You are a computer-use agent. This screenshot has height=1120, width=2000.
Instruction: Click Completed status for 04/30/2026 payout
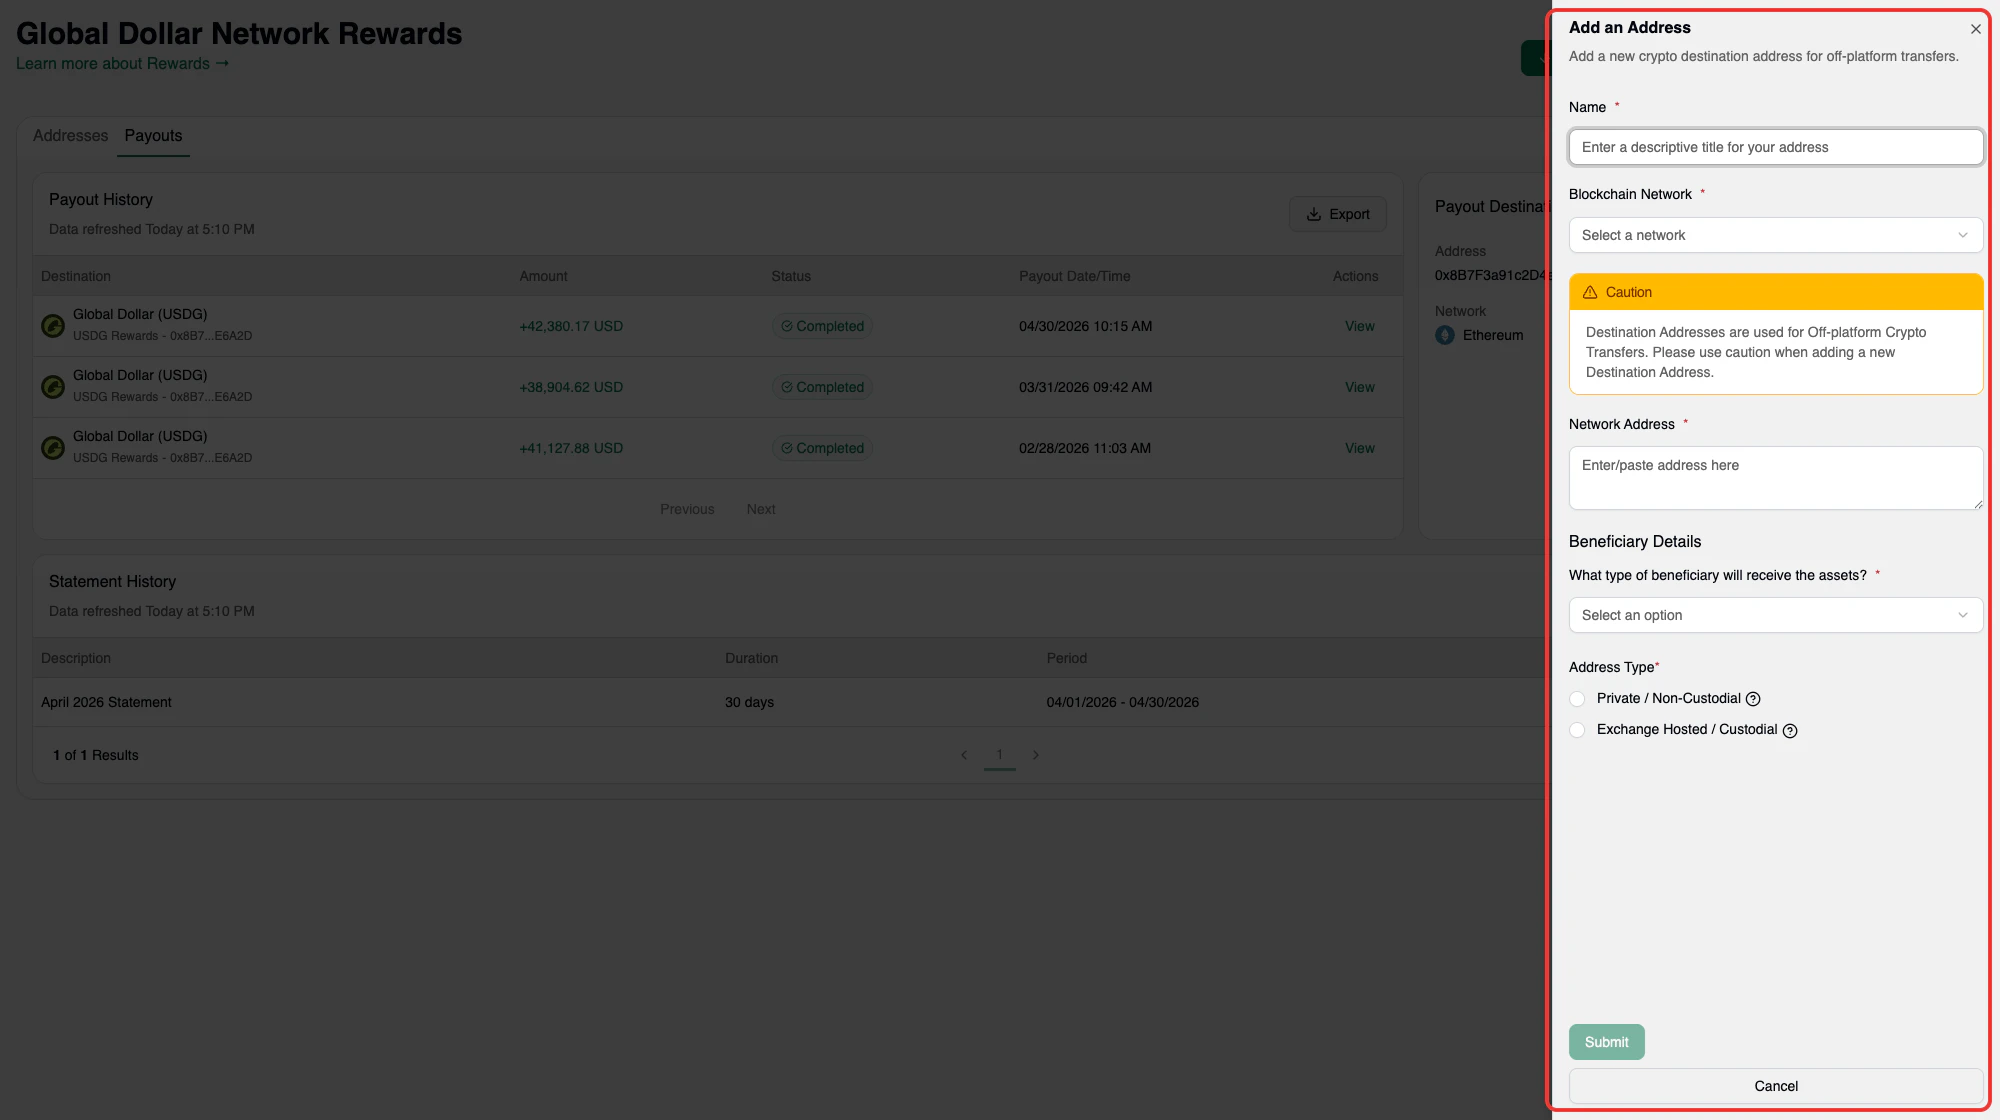[x=822, y=326]
